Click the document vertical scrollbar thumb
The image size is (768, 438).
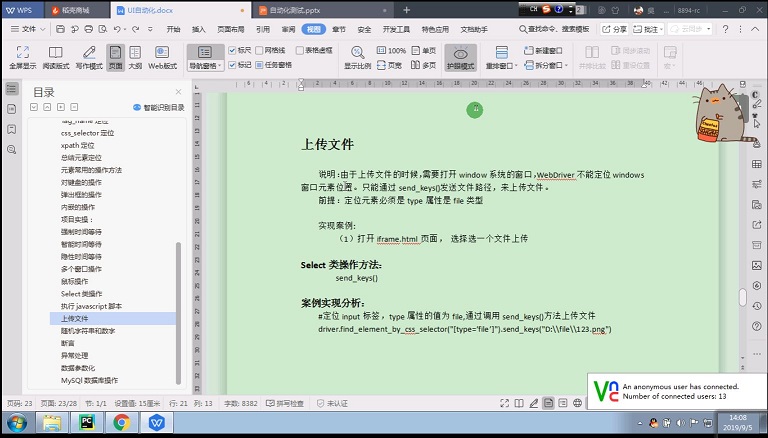click(x=743, y=297)
